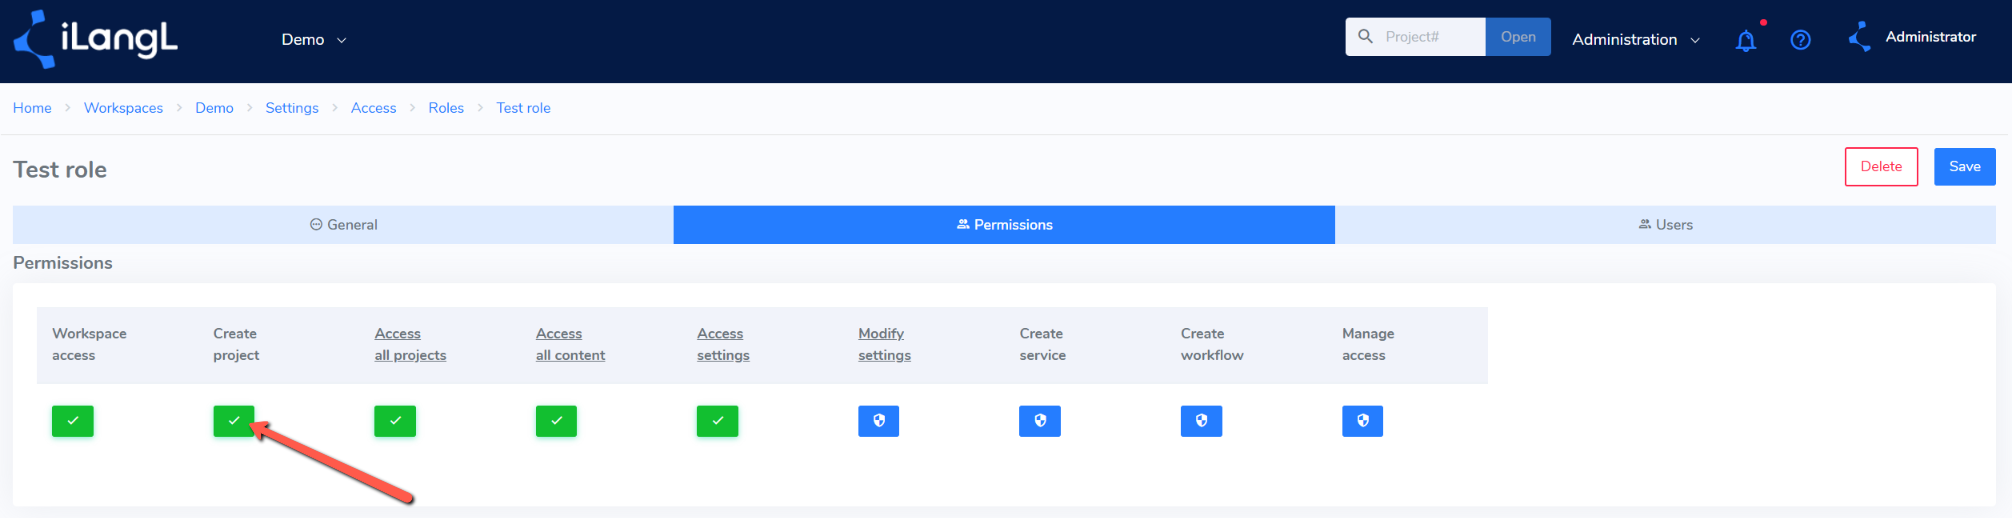Save the role changes
The height and width of the screenshot is (518, 2012).
1964,167
